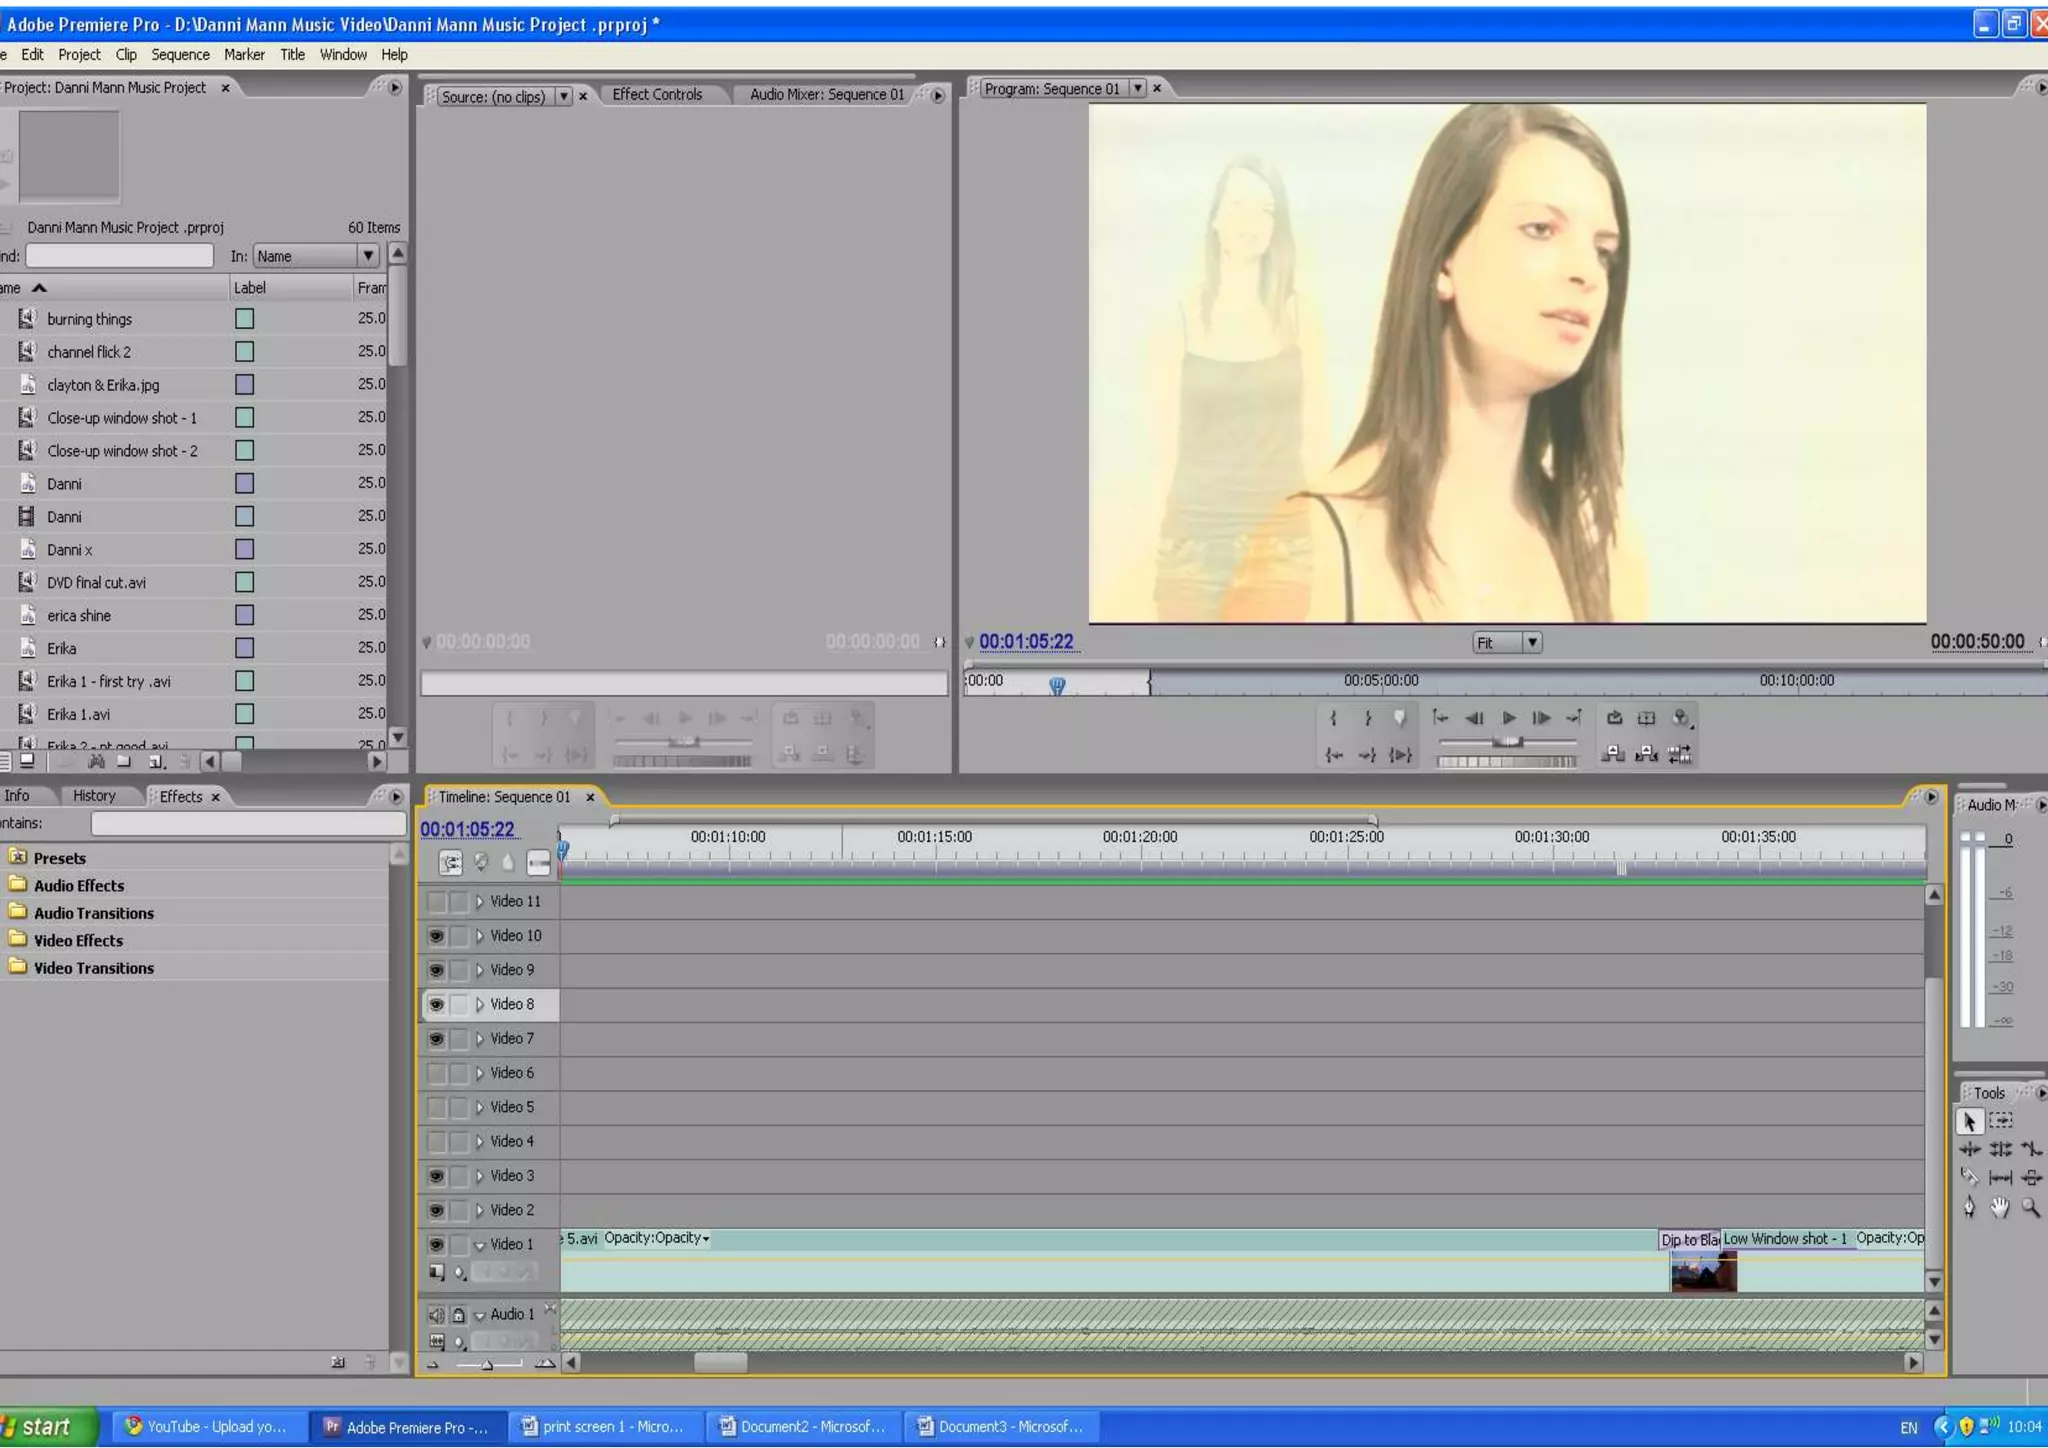Click the Program monitor playhead marker
Image resolution: width=2048 pixels, height=1448 pixels.
pos(1057,685)
